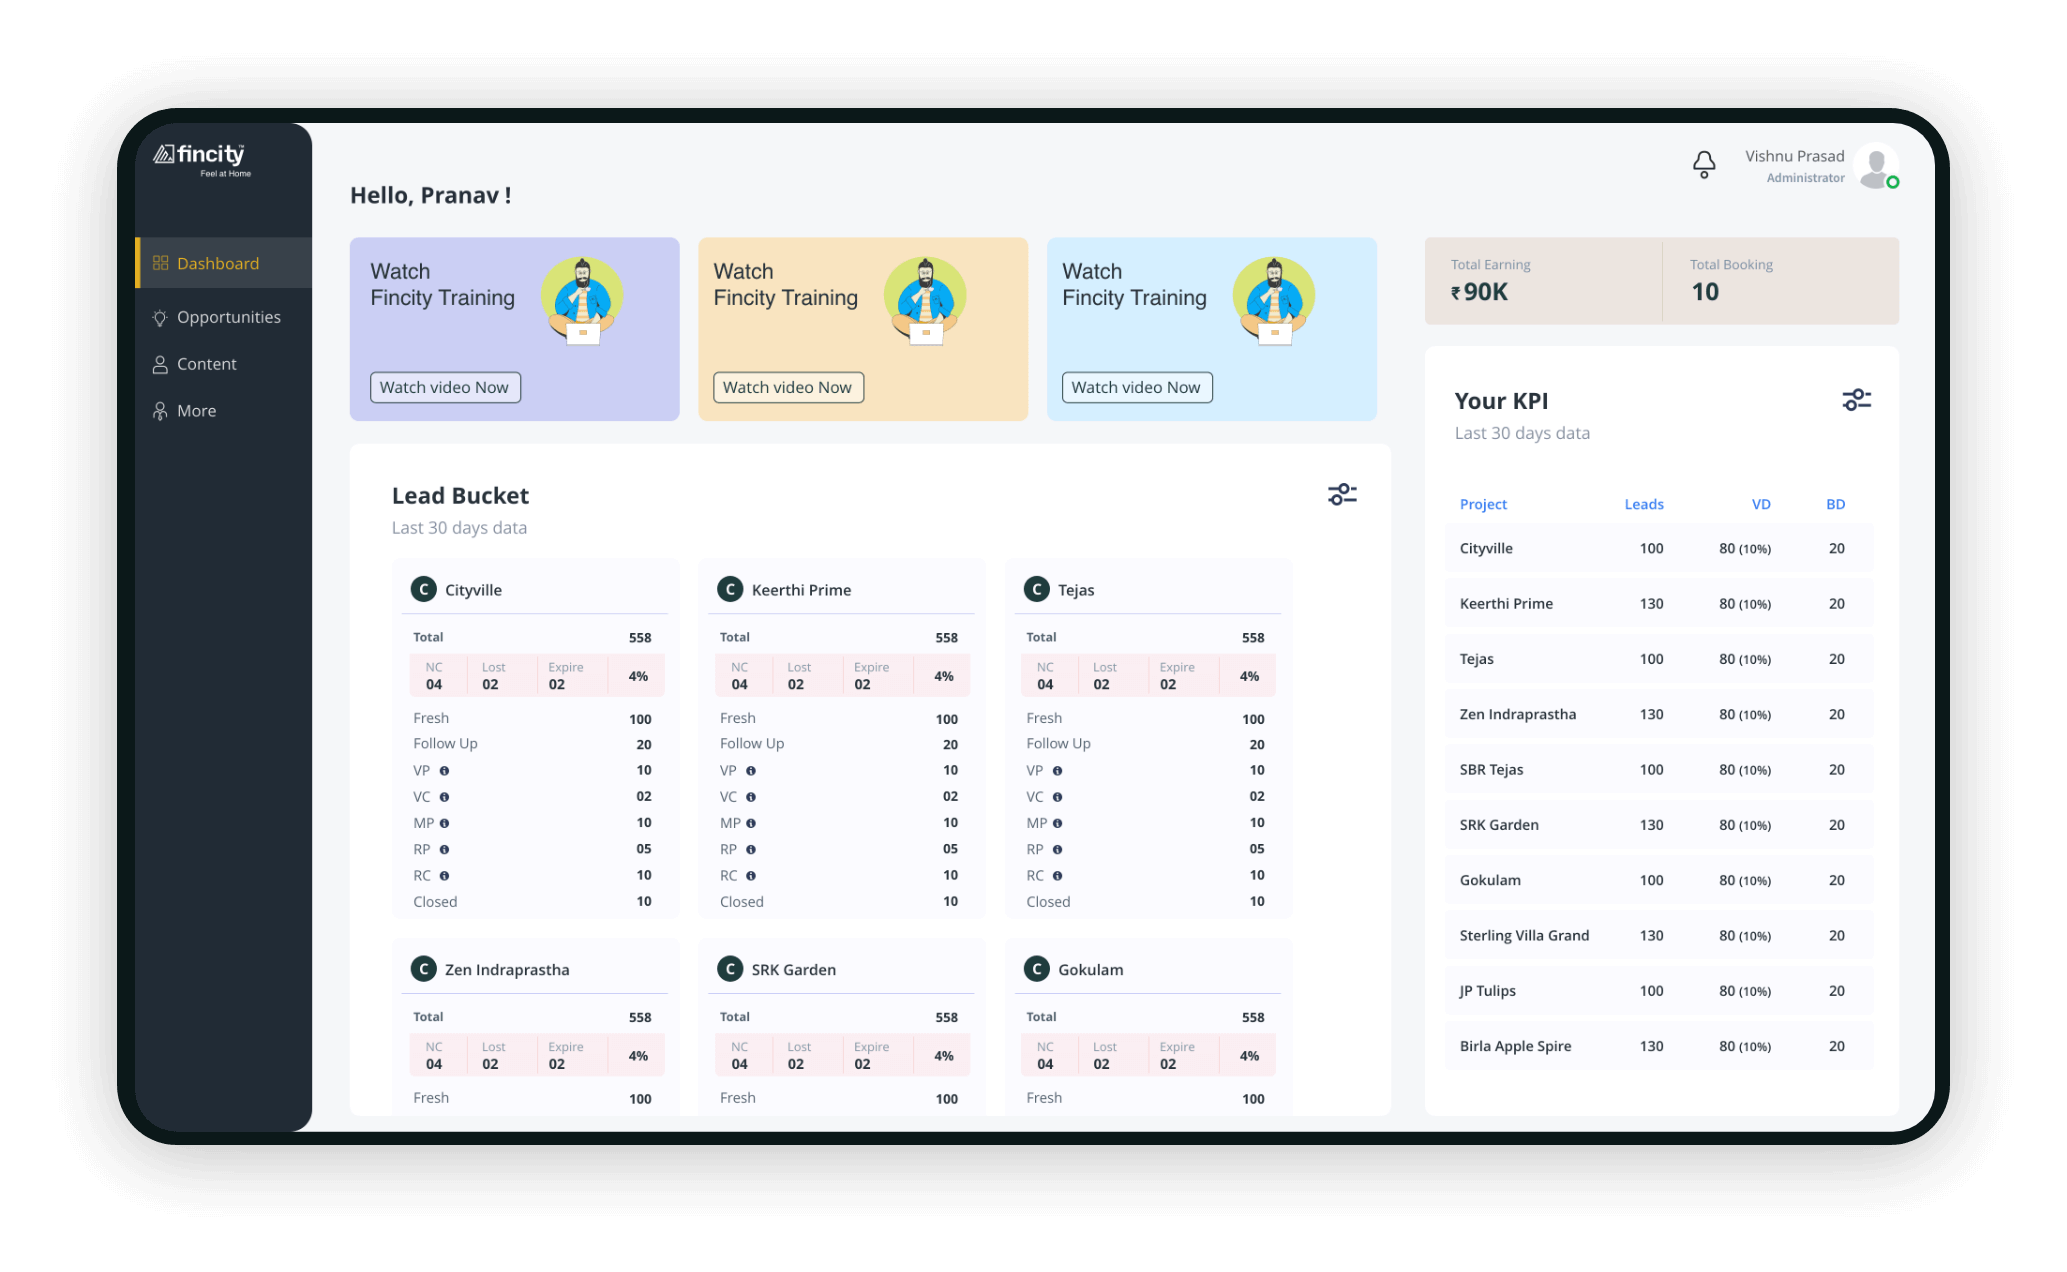Select Birla Apple Spire KPI row
The height and width of the screenshot is (1272, 2067).
pos(1660,1046)
